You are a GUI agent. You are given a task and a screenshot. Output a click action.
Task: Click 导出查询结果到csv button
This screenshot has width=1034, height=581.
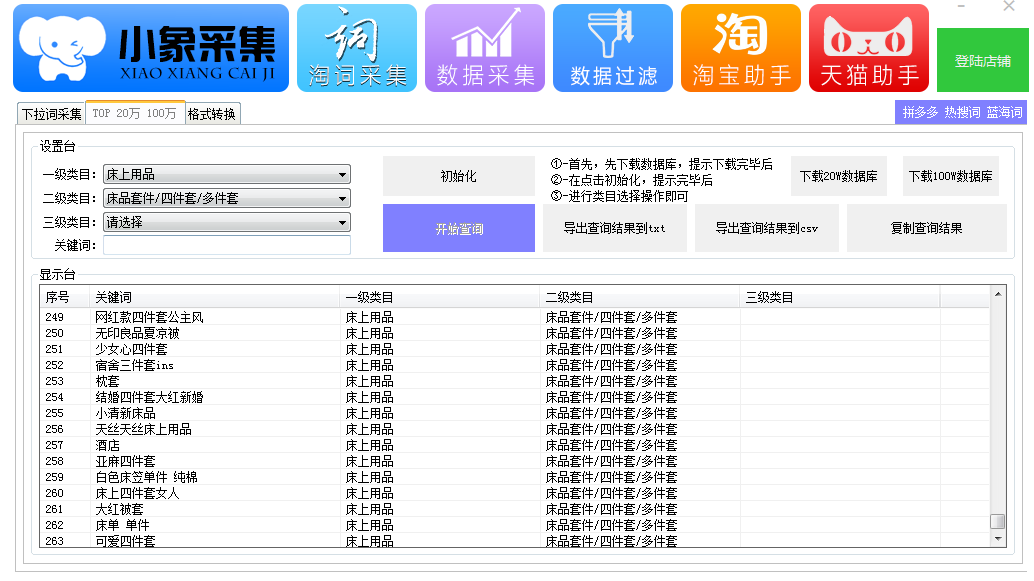[x=767, y=228]
